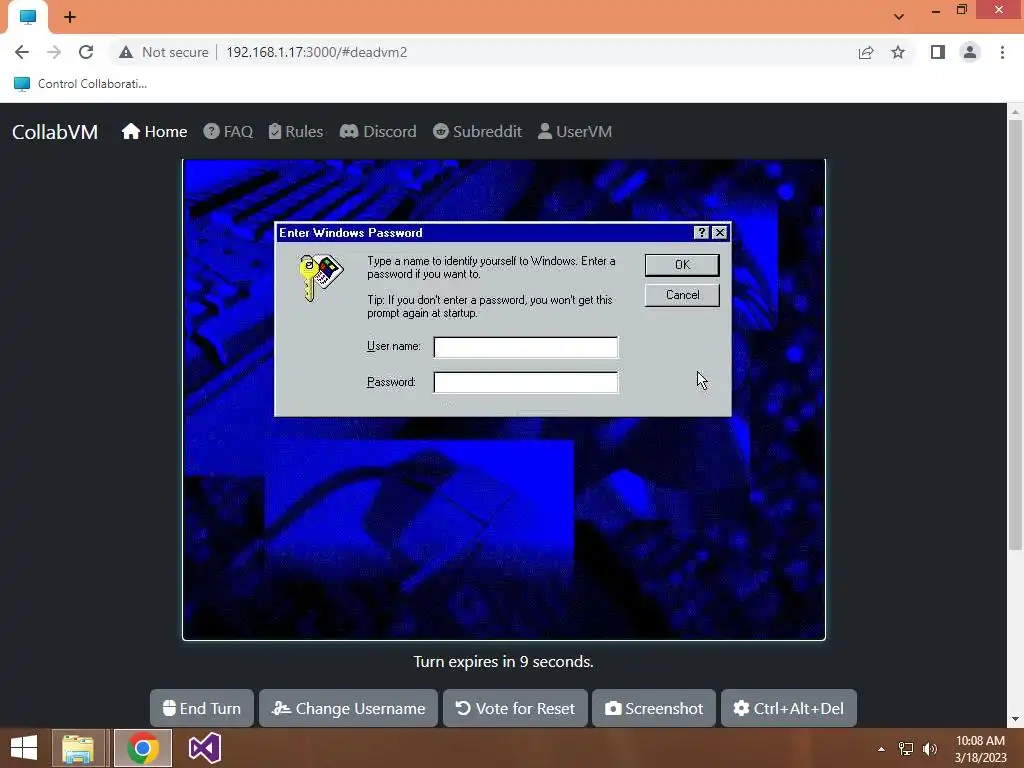
Task: Click "Turn expires in 9 seconds." text
Action: pyautogui.click(x=504, y=662)
